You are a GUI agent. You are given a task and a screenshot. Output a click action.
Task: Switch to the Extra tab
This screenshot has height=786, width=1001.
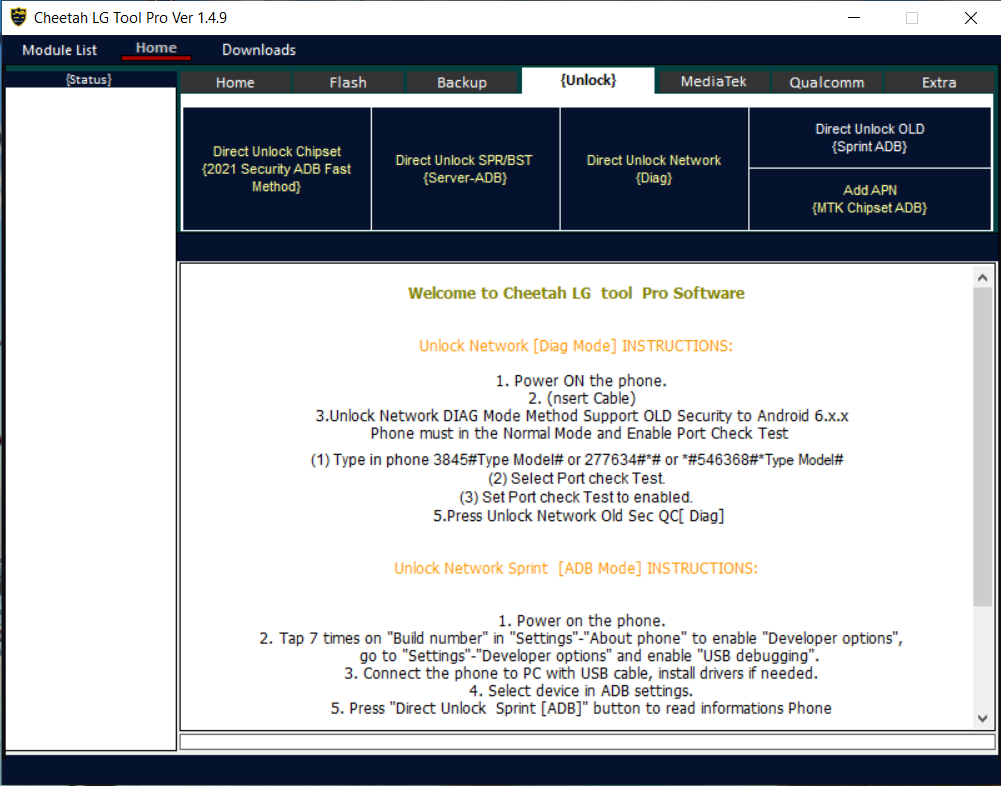938,81
